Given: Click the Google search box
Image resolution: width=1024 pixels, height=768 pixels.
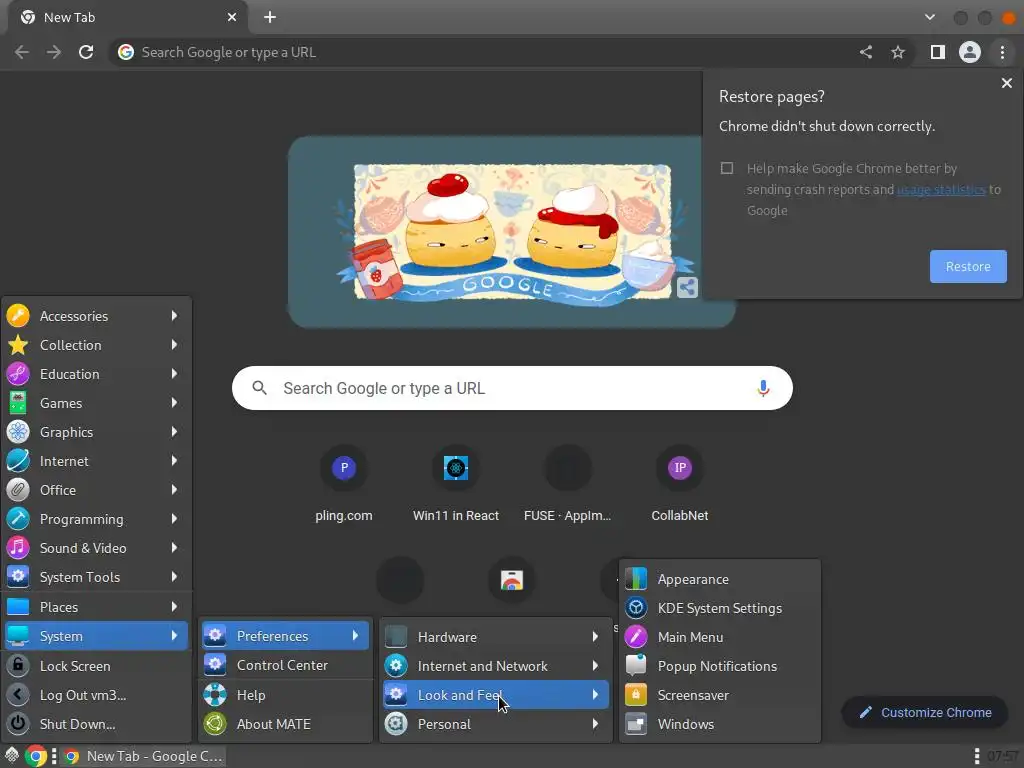Looking at the screenshot, I should [512, 389].
